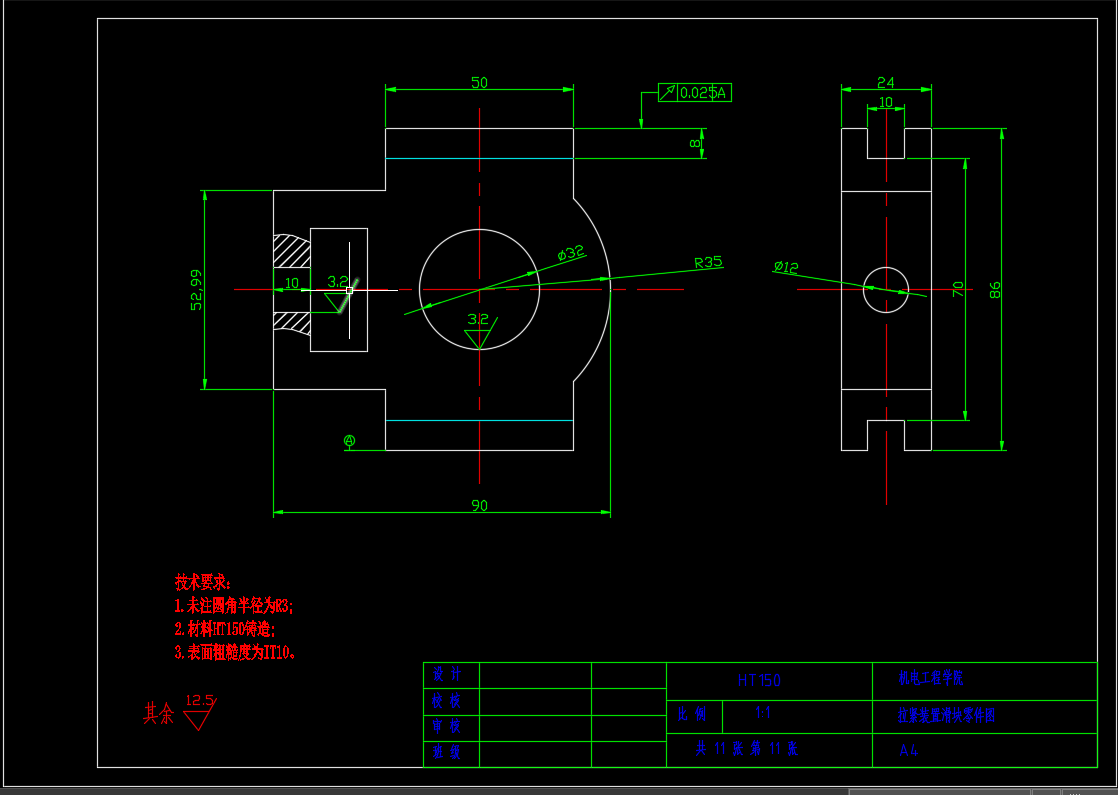The height and width of the screenshot is (795, 1118).
Task: Select the 70 vertical dimension text
Action: [x=958, y=289]
